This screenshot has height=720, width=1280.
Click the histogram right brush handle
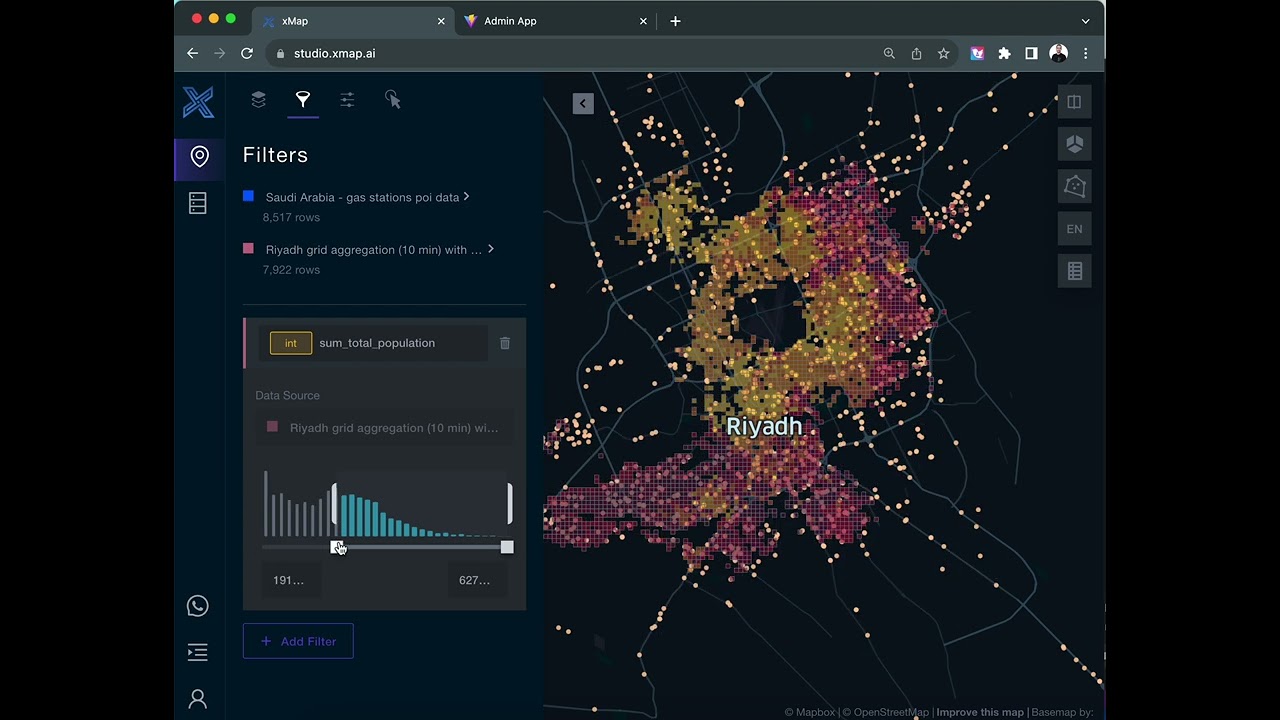[x=510, y=504]
